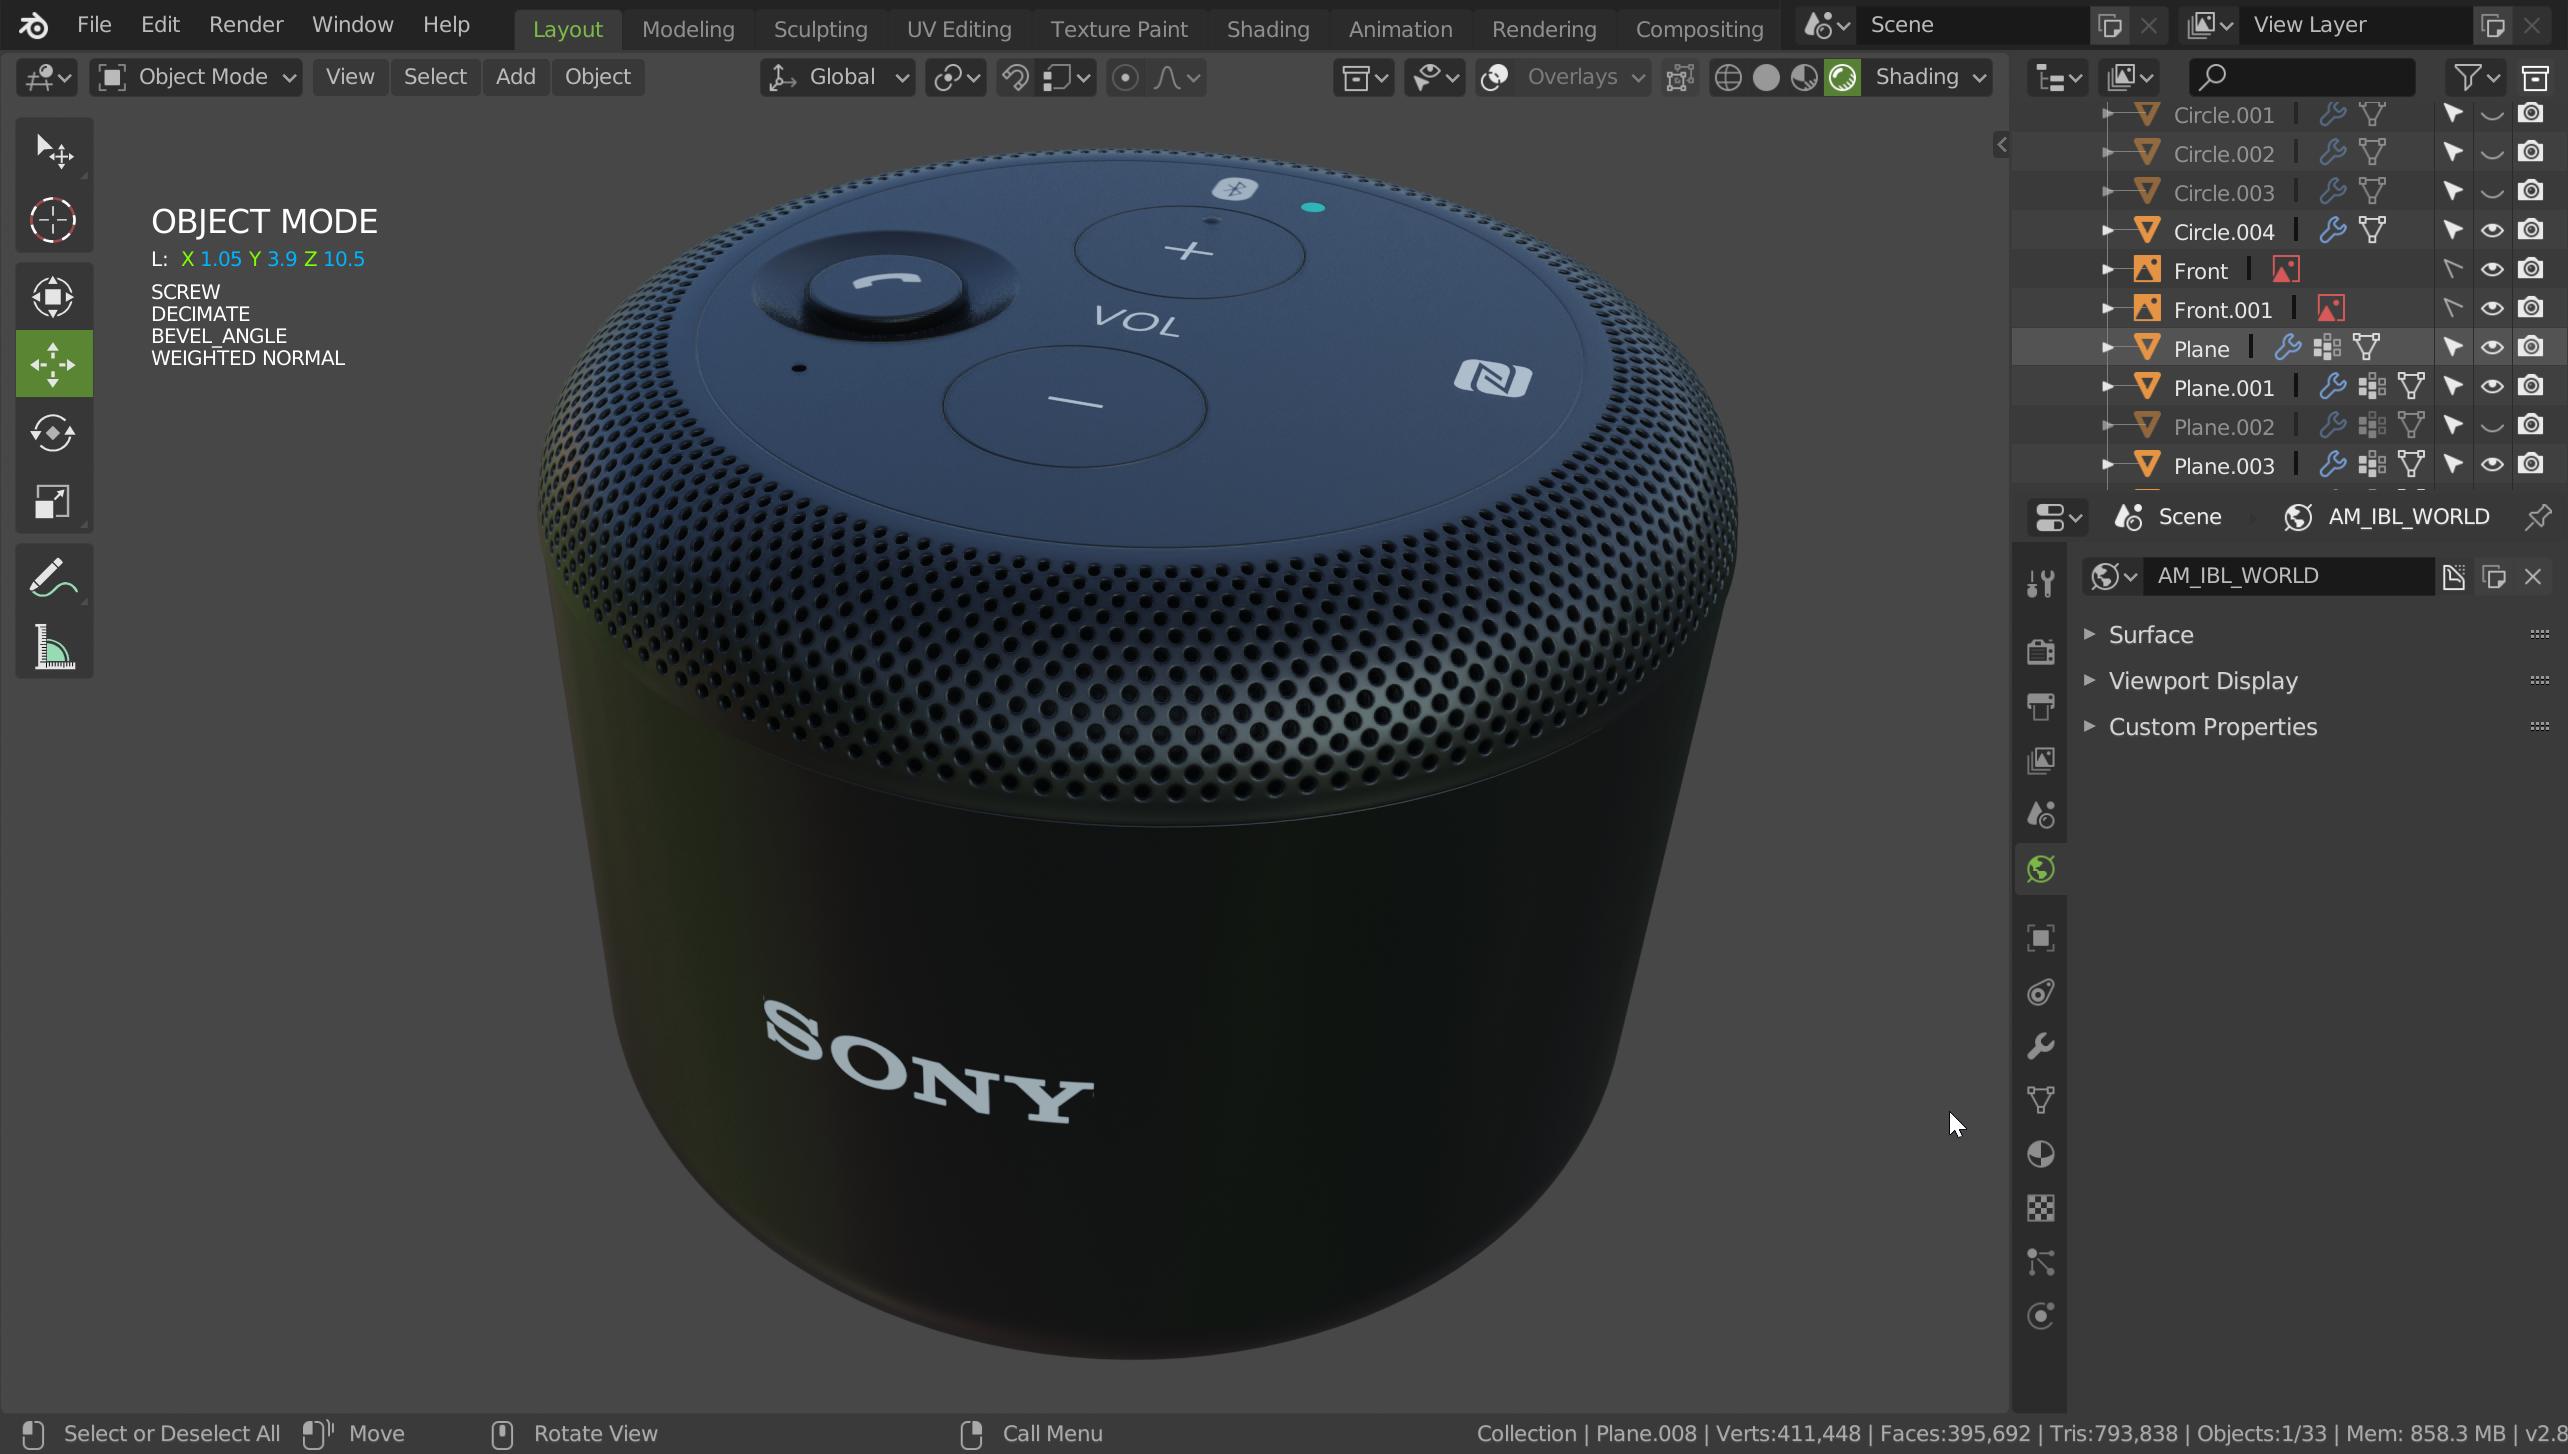2568x1454 pixels.
Task: Create new world datablock copy
Action: (2494, 576)
